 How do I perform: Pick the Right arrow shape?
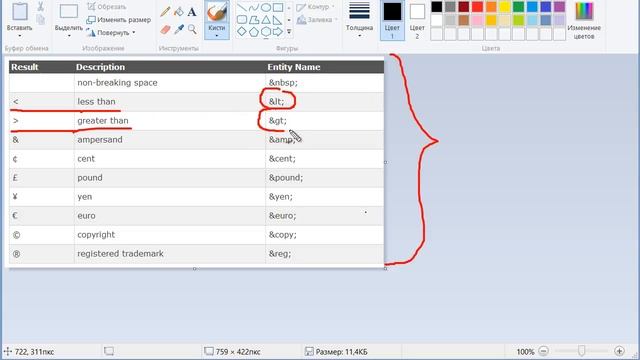278,31
